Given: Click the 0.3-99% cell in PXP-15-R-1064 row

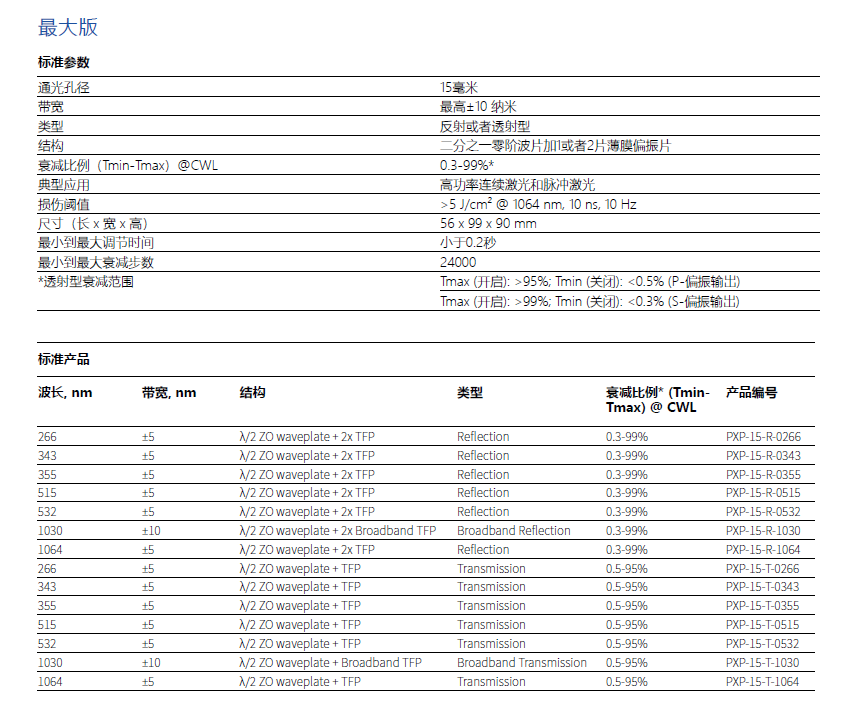Looking at the screenshot, I should pos(627,550).
